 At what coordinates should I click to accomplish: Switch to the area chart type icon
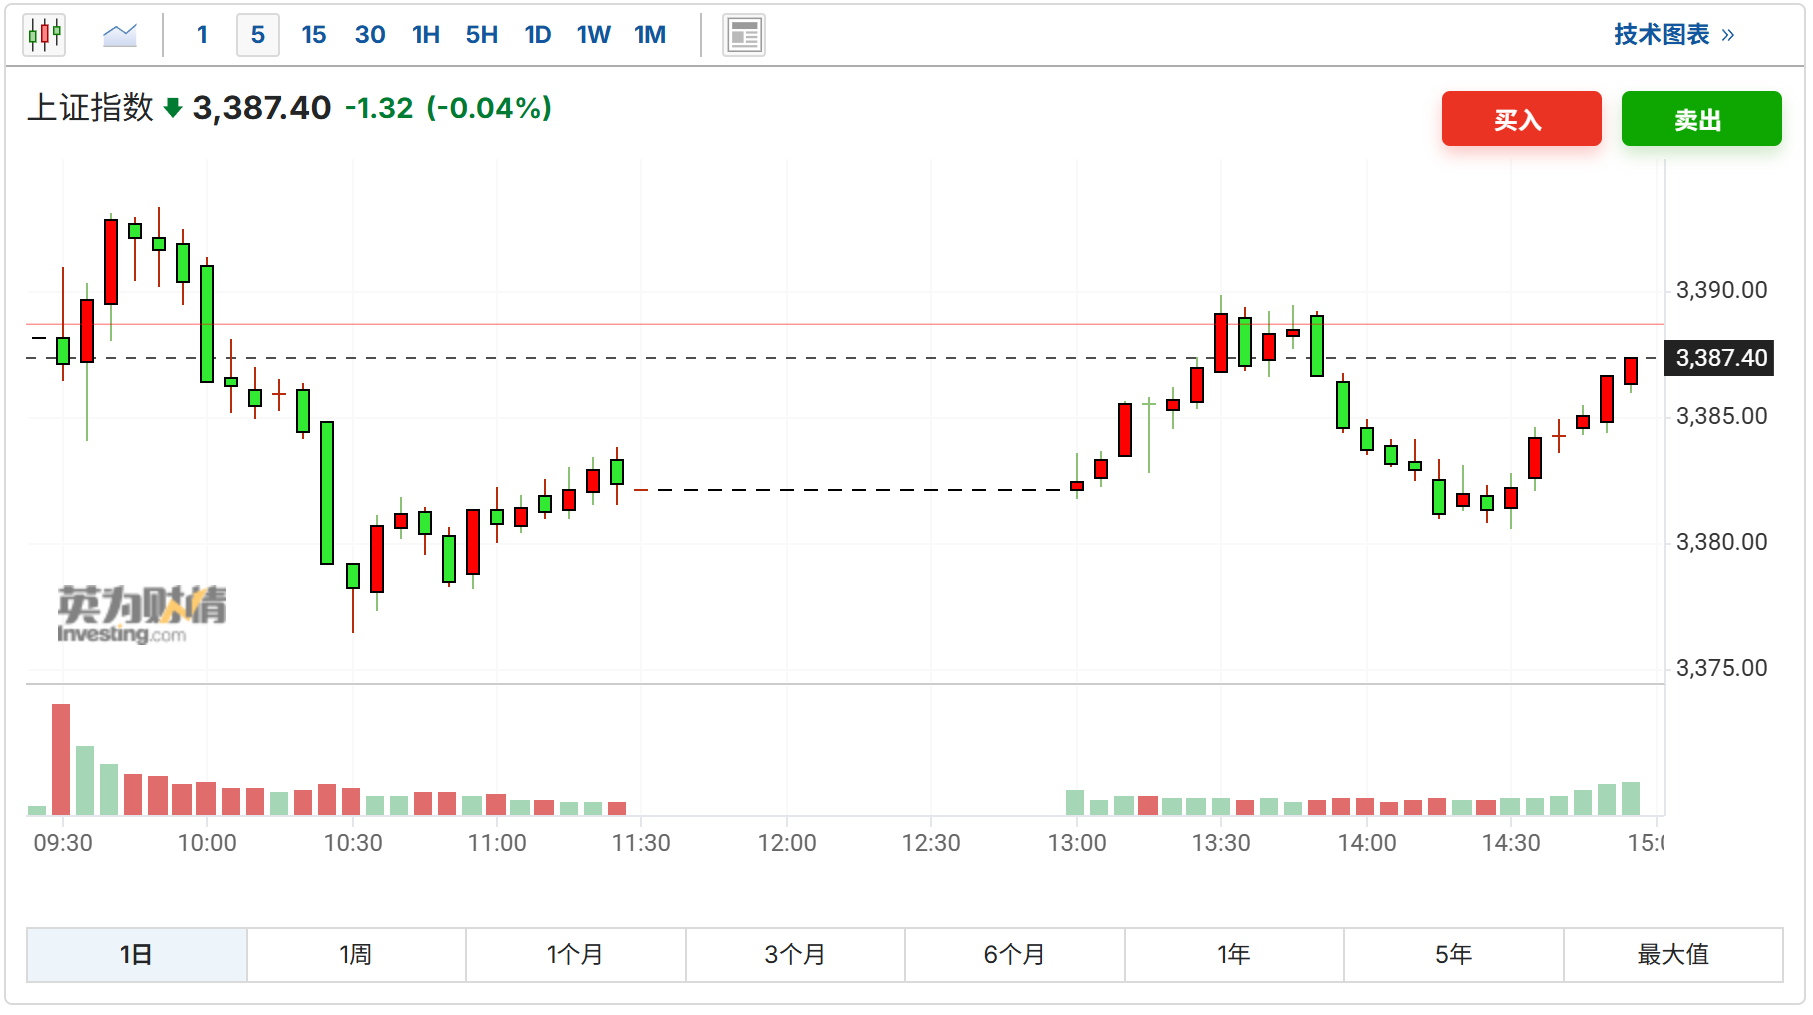click(x=120, y=35)
